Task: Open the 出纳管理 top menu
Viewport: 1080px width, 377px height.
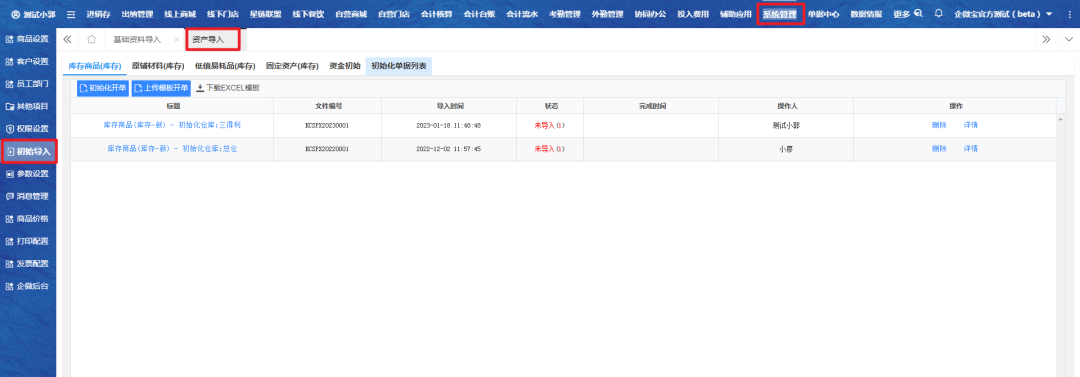Action: point(137,14)
